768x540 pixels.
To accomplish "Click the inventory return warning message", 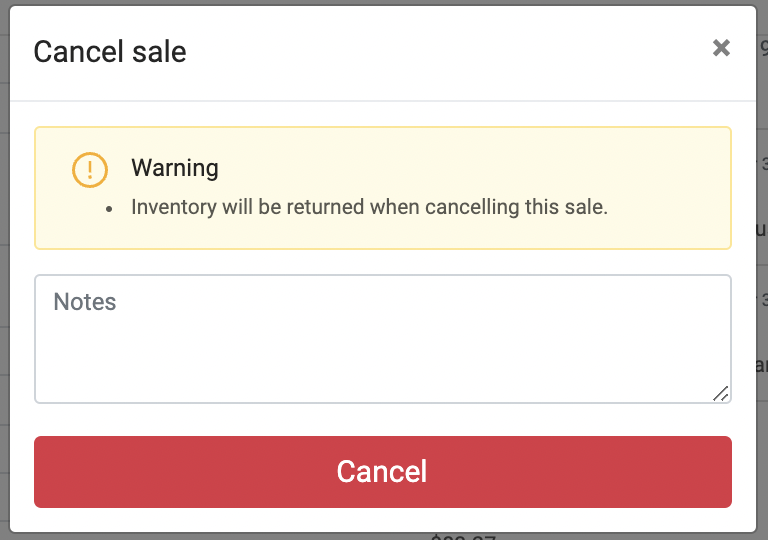I will tap(369, 208).
